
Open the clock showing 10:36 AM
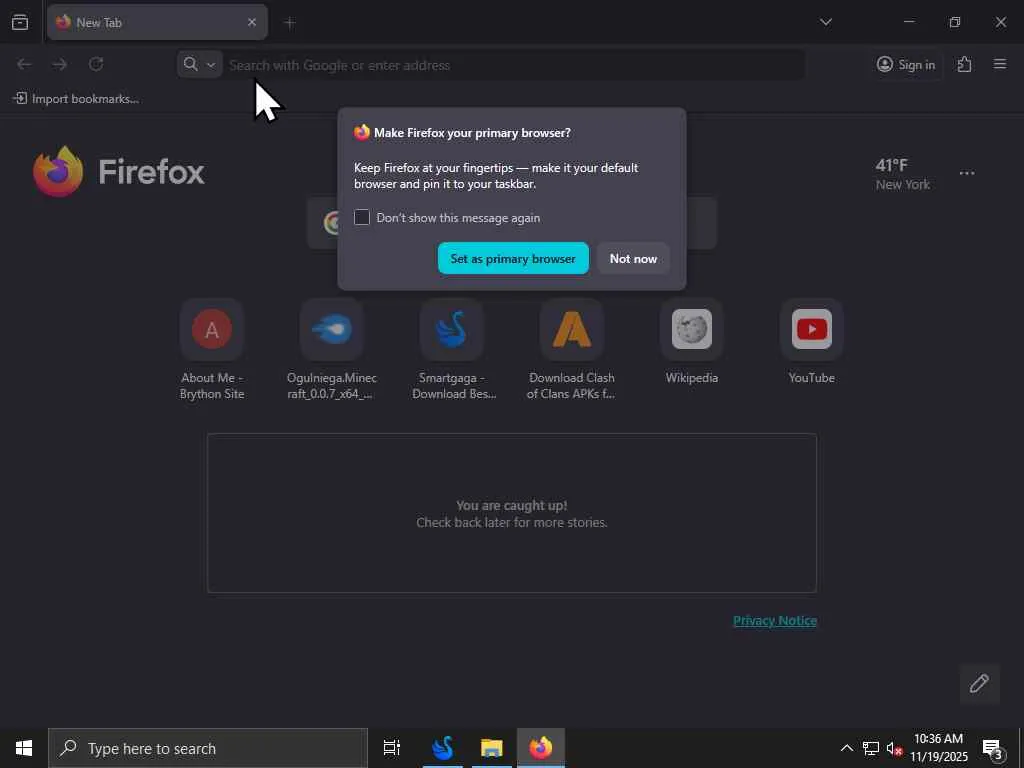click(x=938, y=748)
